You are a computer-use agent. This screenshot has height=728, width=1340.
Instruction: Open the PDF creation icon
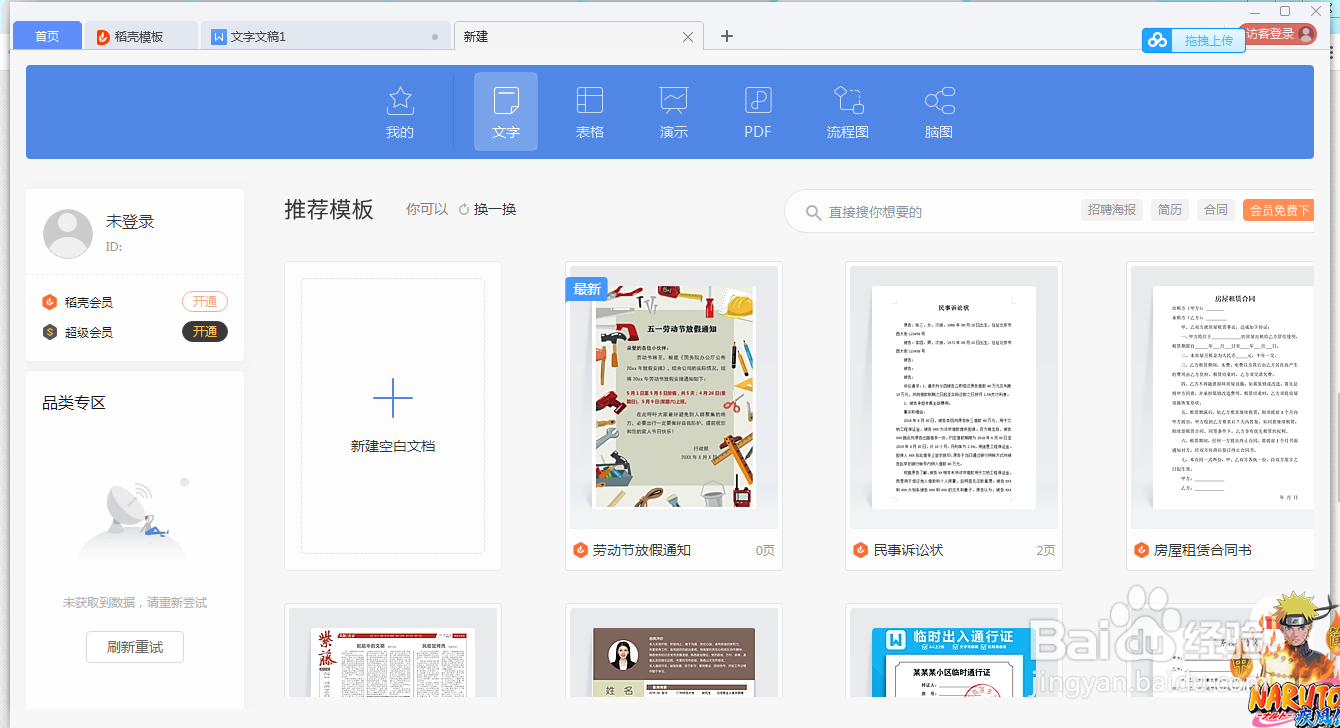(x=757, y=110)
